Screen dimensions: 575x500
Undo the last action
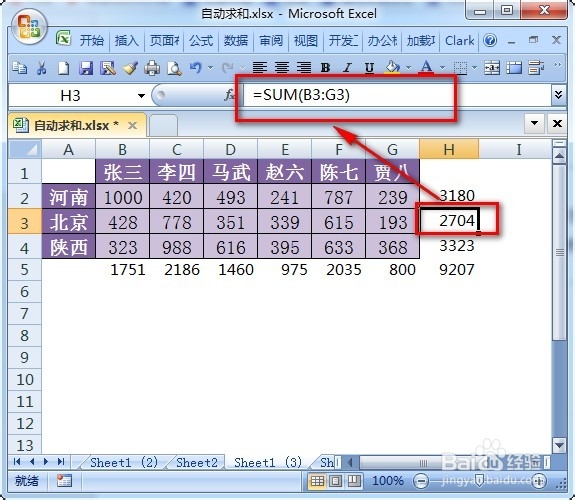(x=196, y=68)
